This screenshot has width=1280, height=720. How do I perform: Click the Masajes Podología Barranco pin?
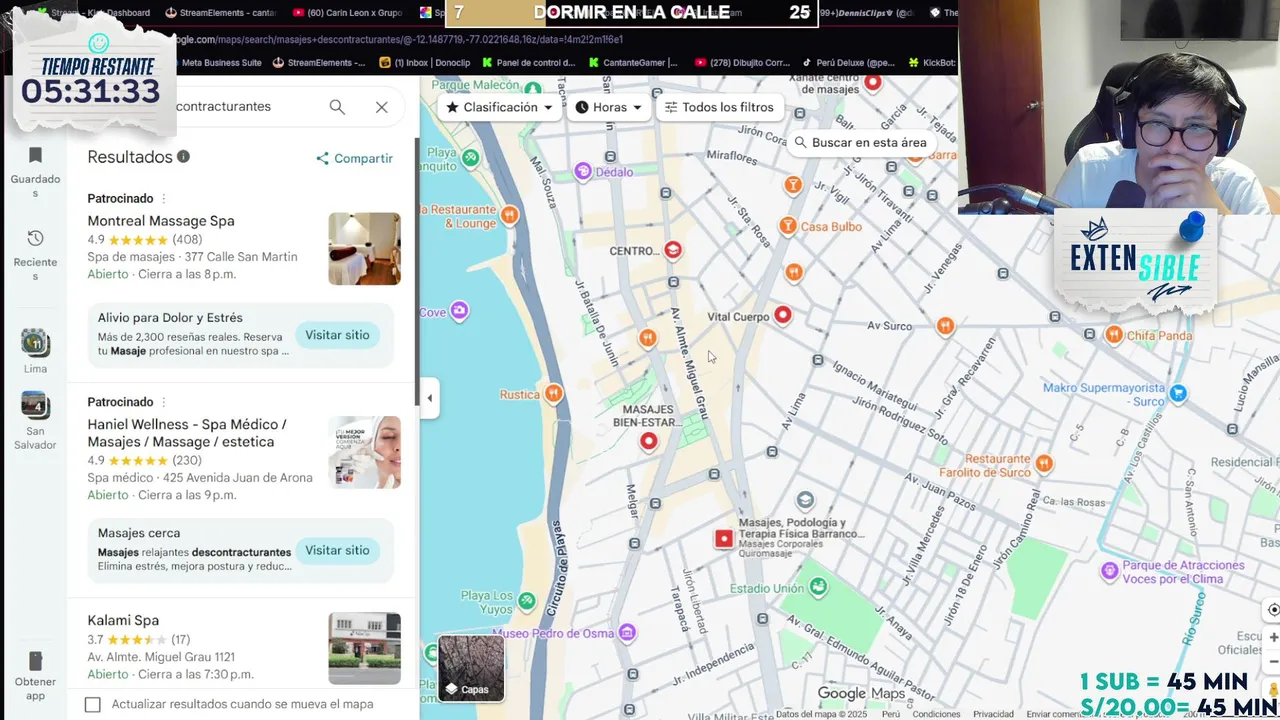(x=724, y=539)
